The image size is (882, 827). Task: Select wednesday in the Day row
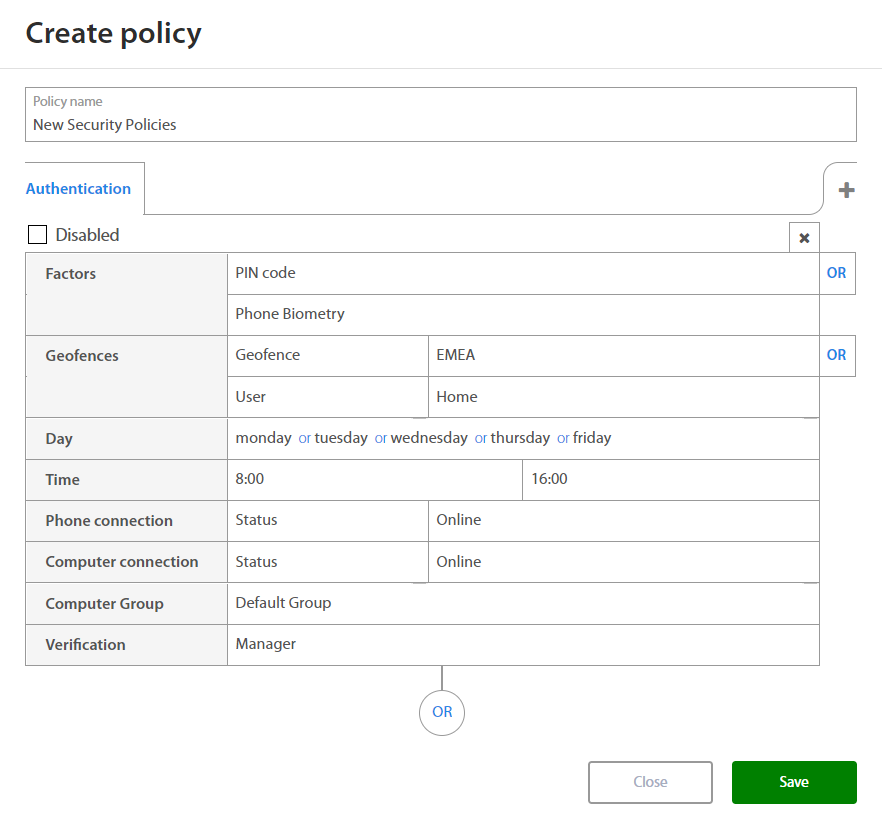tap(429, 438)
